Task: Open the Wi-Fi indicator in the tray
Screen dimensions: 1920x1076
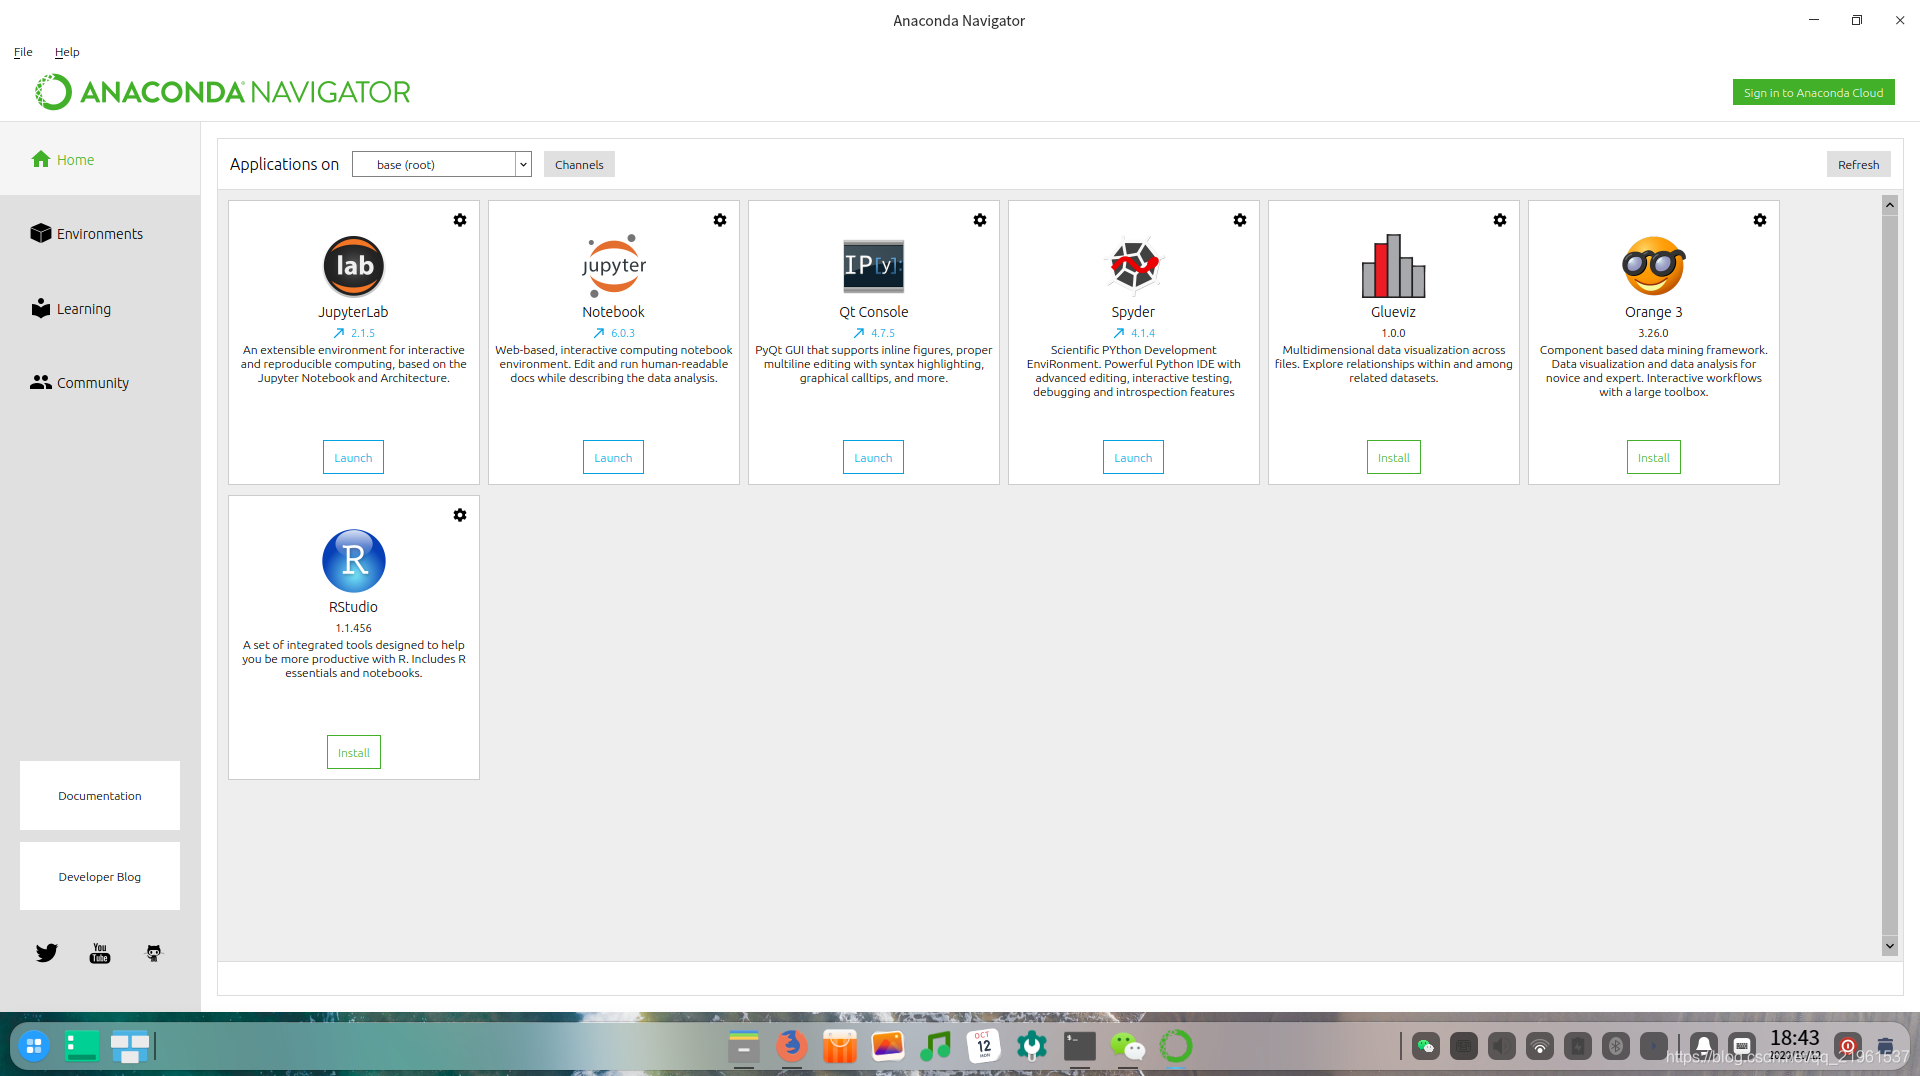Action: tap(1540, 1046)
